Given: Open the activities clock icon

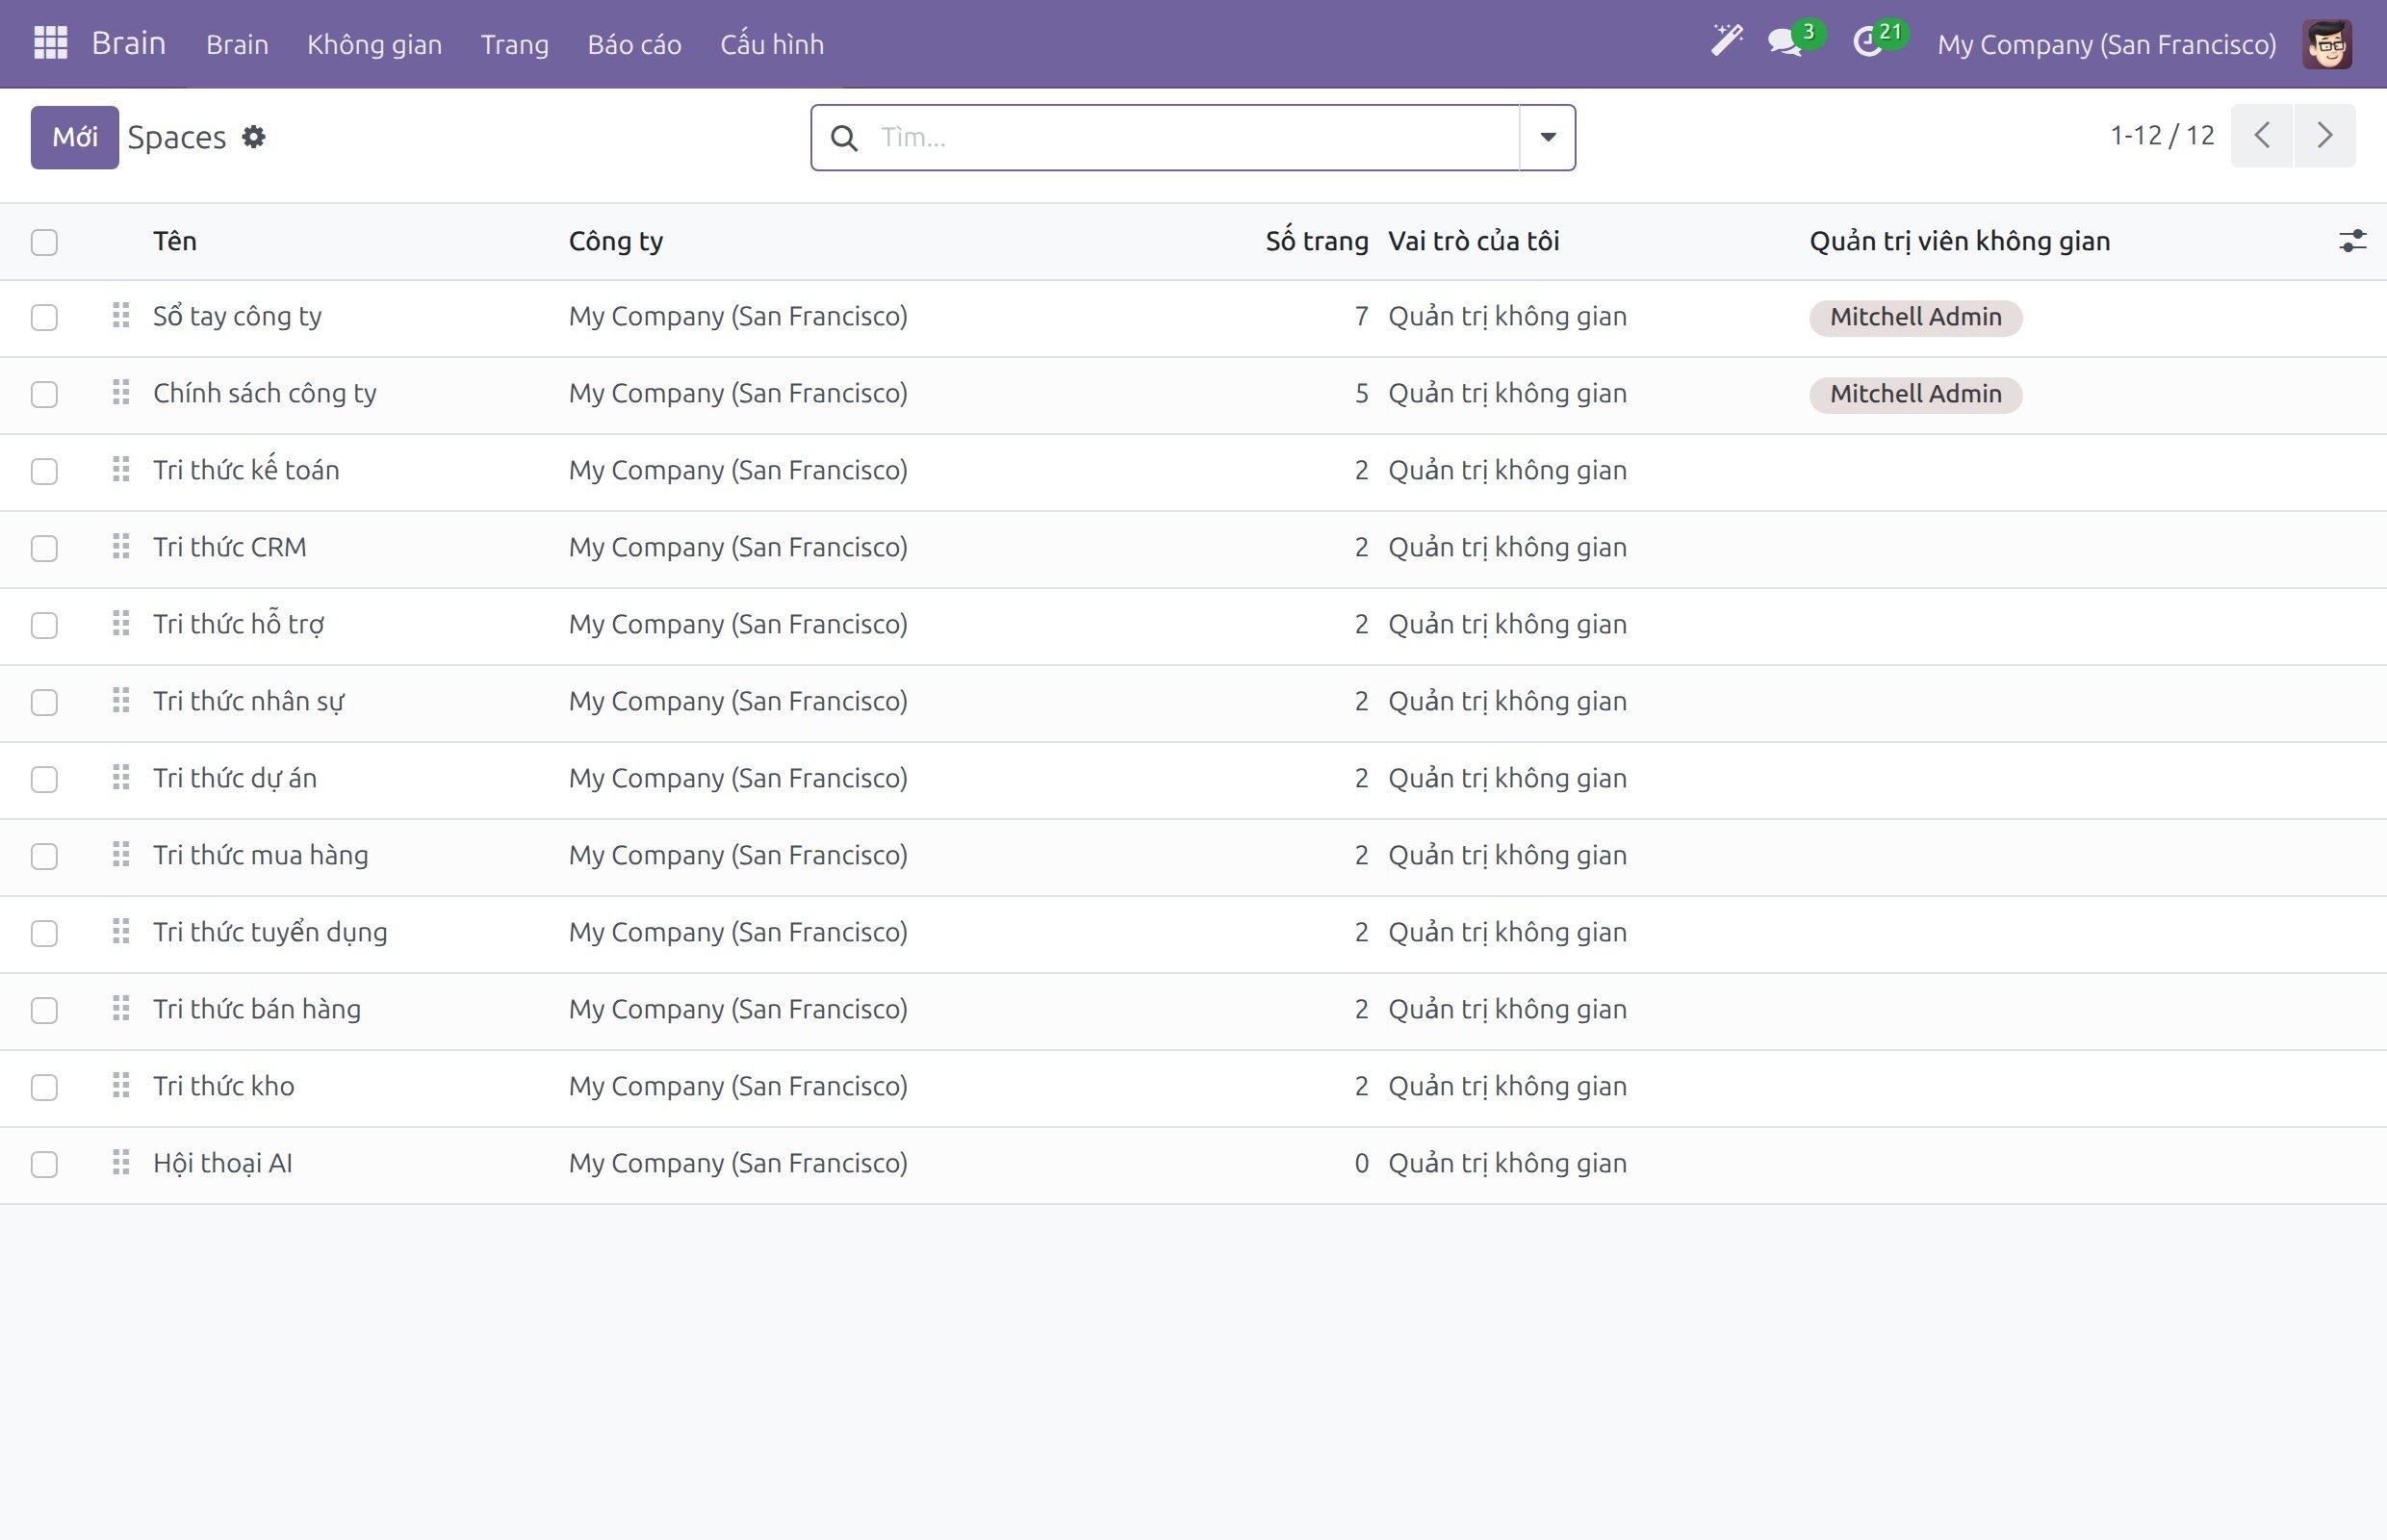Looking at the screenshot, I should [1867, 43].
